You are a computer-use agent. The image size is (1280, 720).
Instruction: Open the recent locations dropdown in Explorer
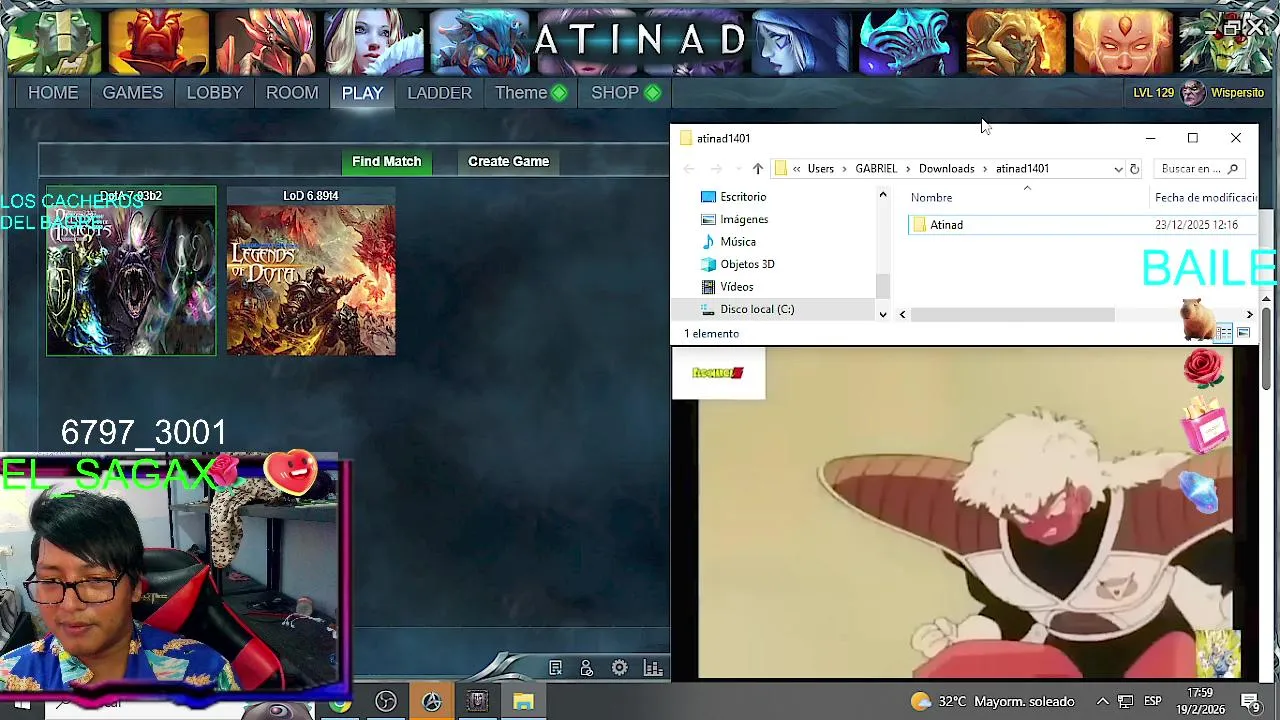point(738,169)
